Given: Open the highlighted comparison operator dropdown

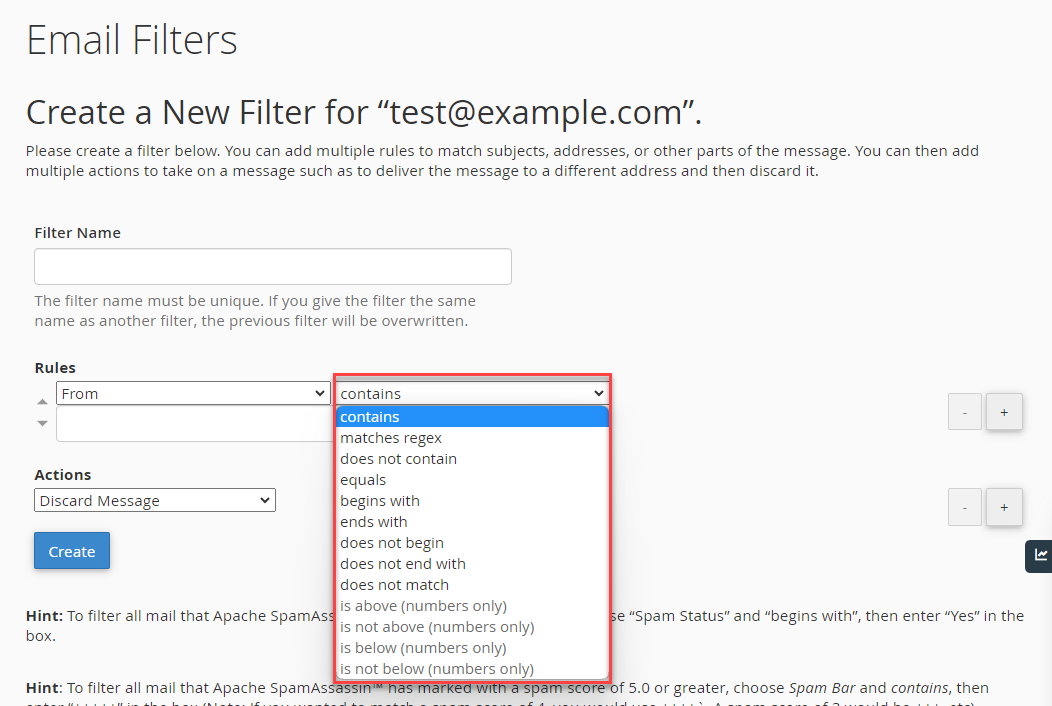Looking at the screenshot, I should coord(472,392).
